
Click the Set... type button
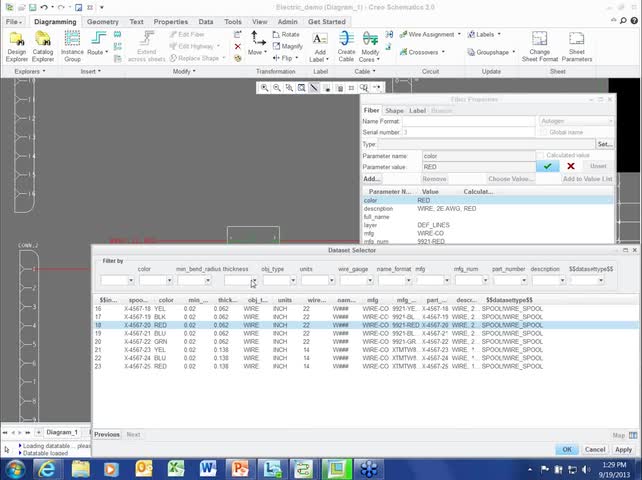605,144
